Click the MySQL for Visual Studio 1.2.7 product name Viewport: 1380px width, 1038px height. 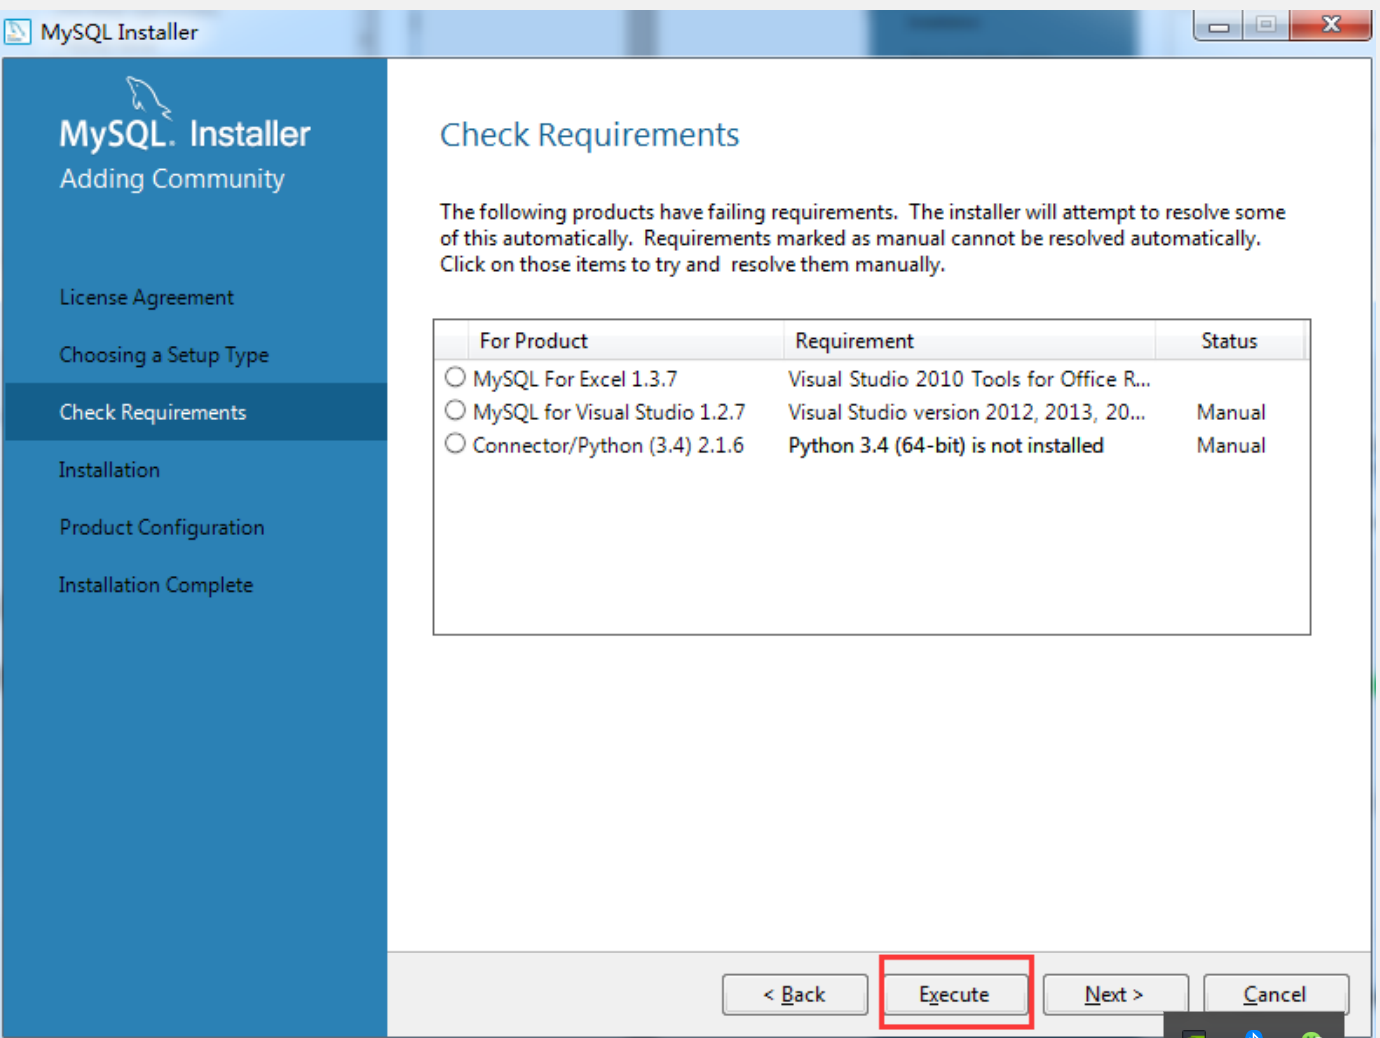[609, 412]
